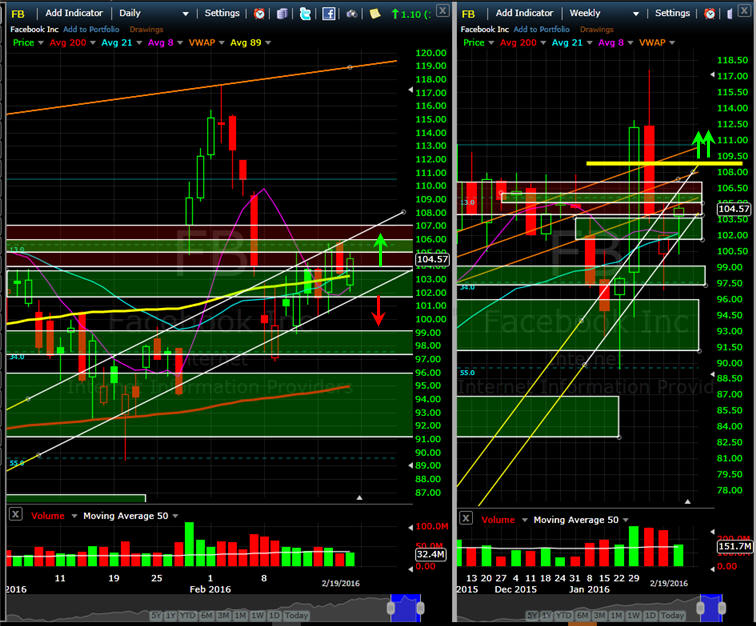Expand VWAP dropdown in Weekly chart
The image size is (756, 626).
click(672, 43)
